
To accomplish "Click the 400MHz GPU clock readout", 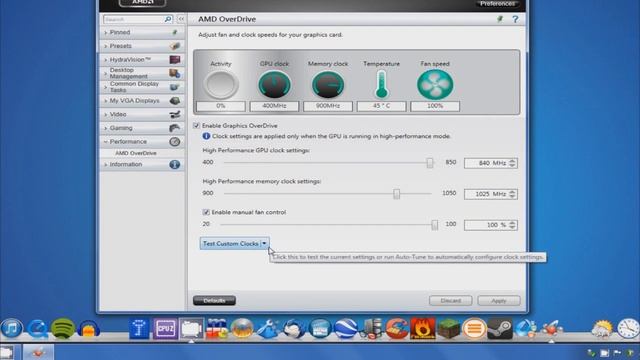I will [x=274, y=106].
